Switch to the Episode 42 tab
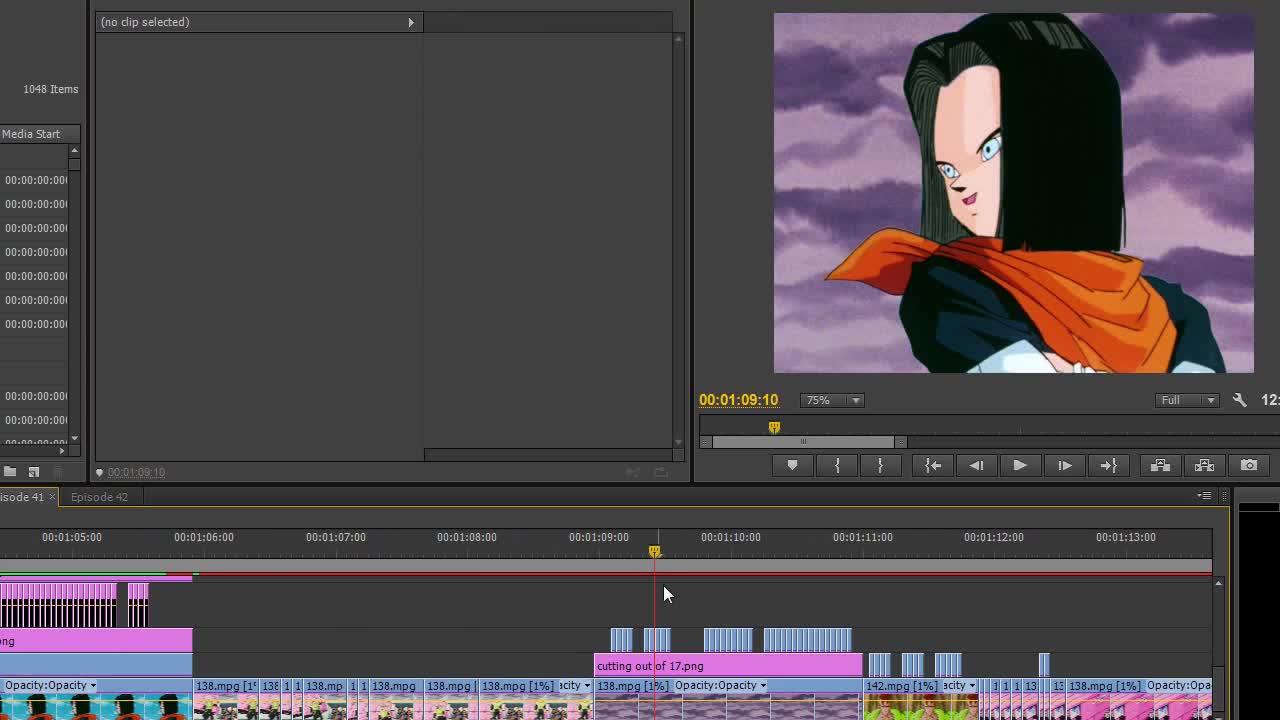This screenshot has width=1280, height=720. (x=99, y=497)
